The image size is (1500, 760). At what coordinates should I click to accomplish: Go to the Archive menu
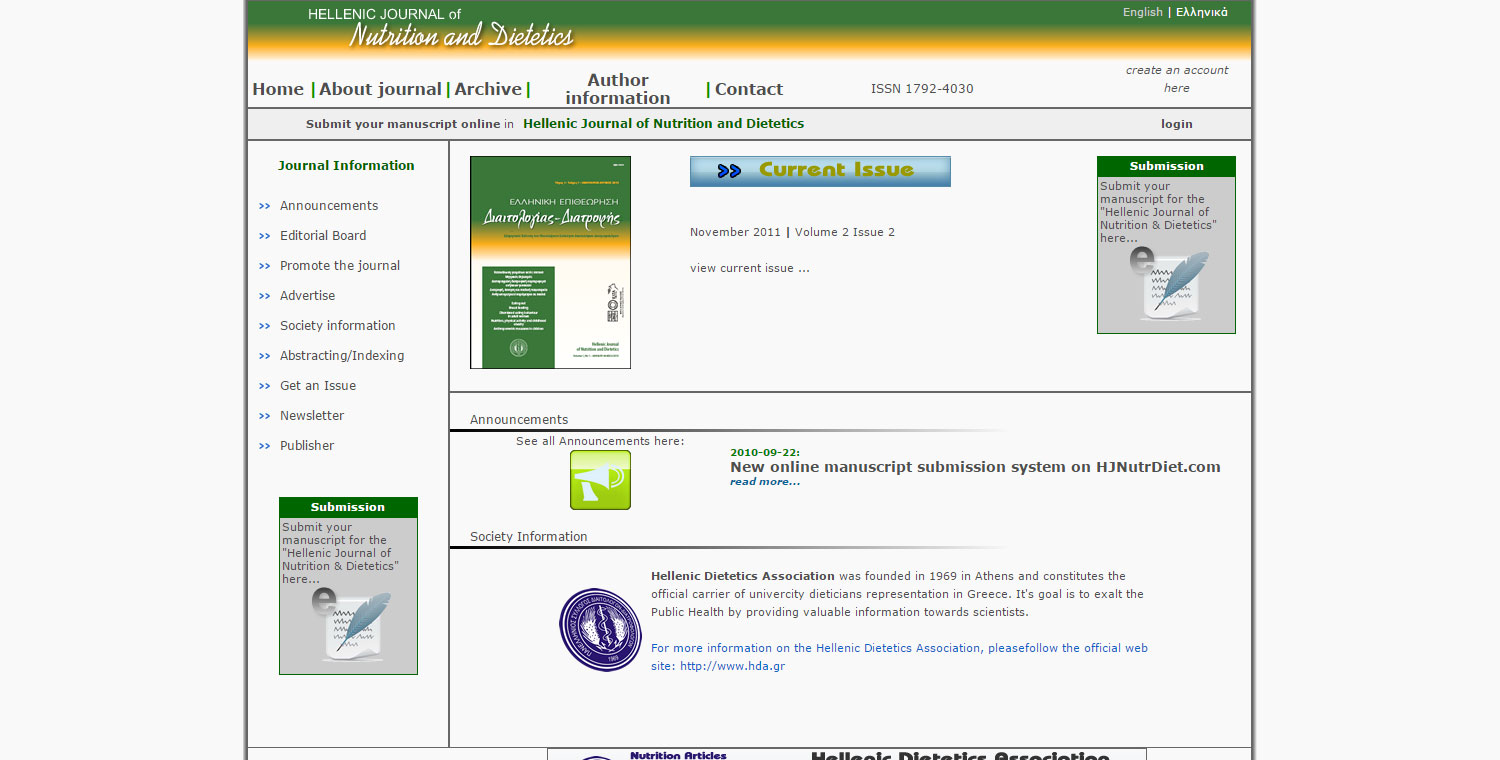click(488, 89)
